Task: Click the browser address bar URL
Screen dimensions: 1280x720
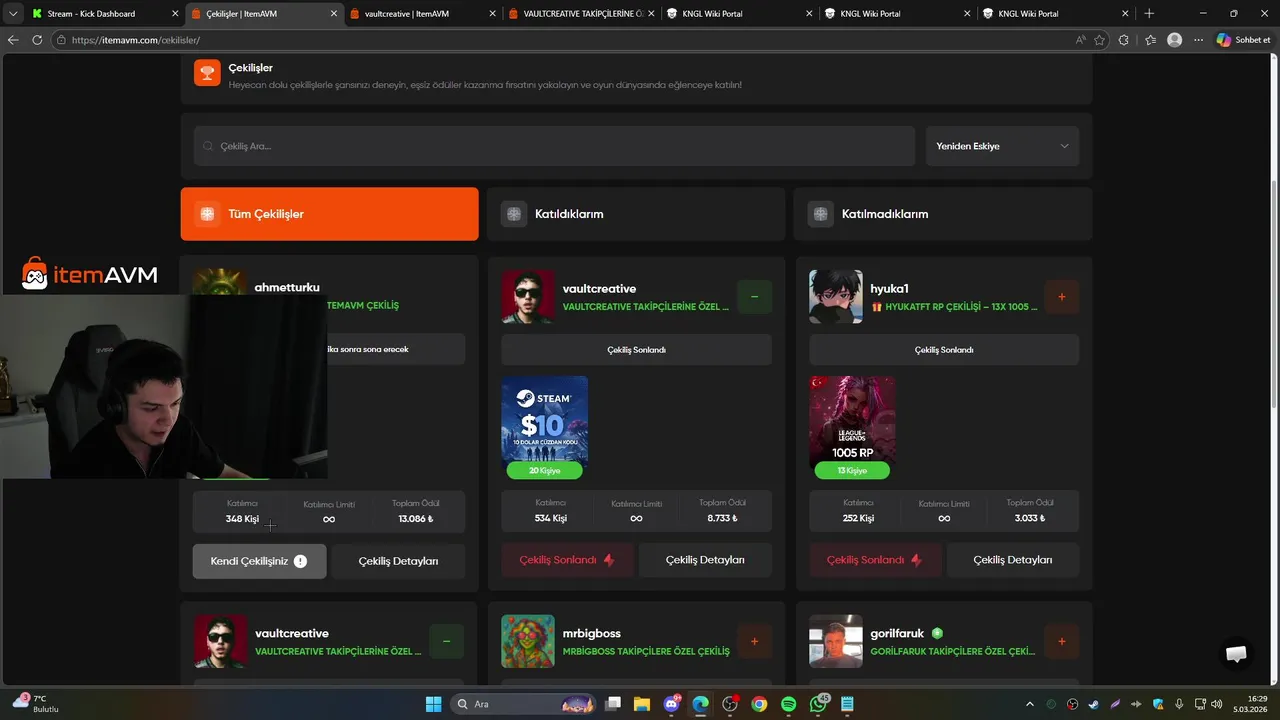Action: [136, 40]
